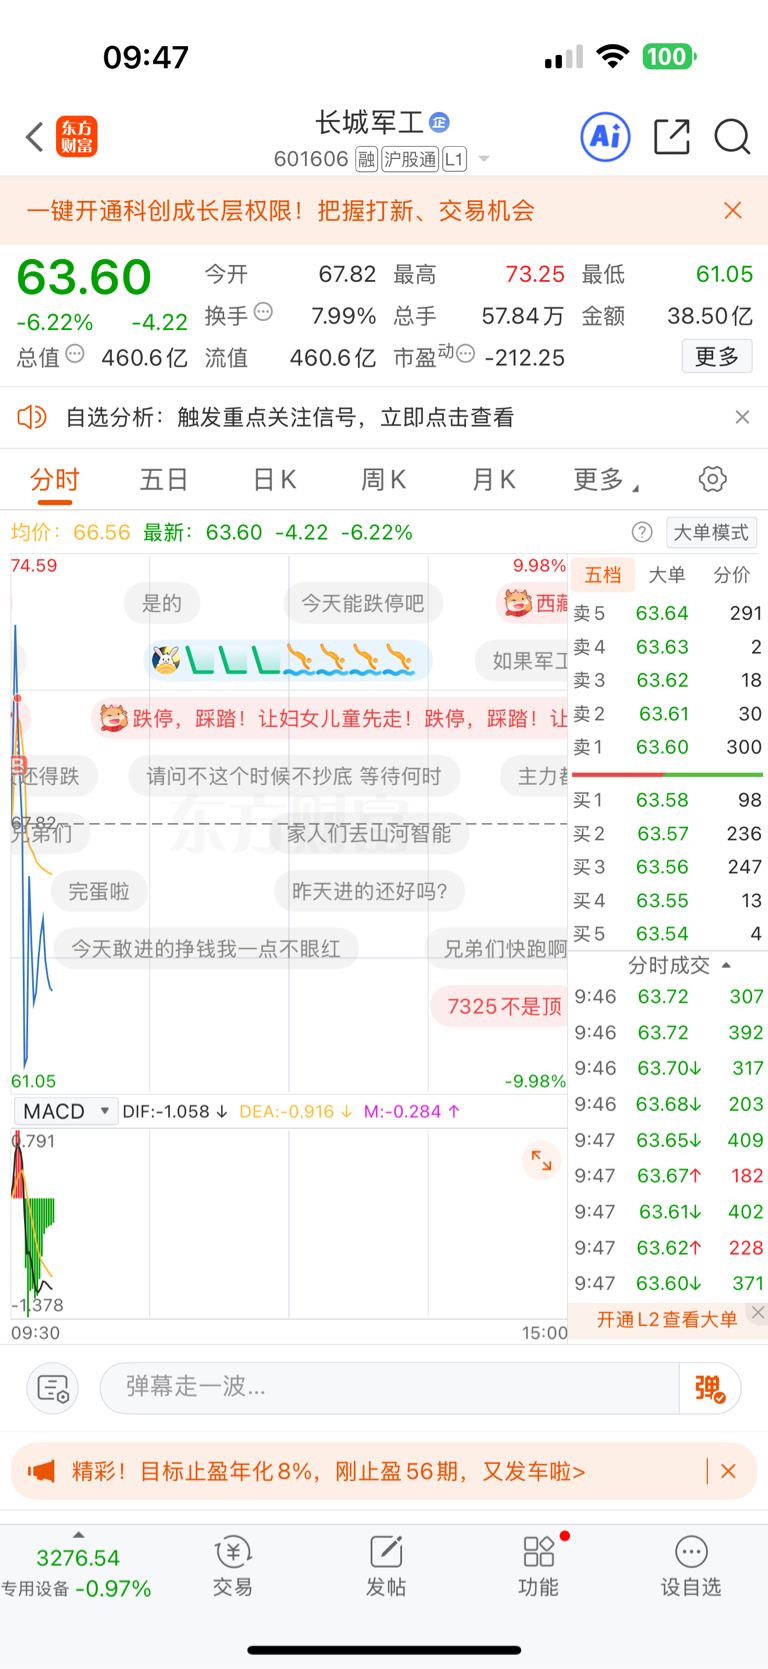Viewport: 768px width, 1669px height.
Task: Open 设自选 in bottom bar
Action: coord(691,1566)
